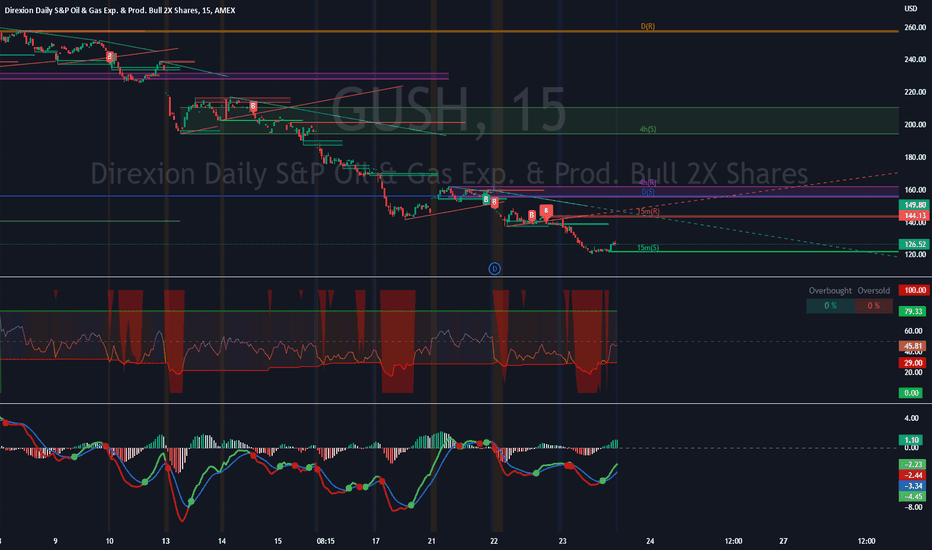Click the red 144.13 price tag
This screenshot has height=550, width=932.
915,215
